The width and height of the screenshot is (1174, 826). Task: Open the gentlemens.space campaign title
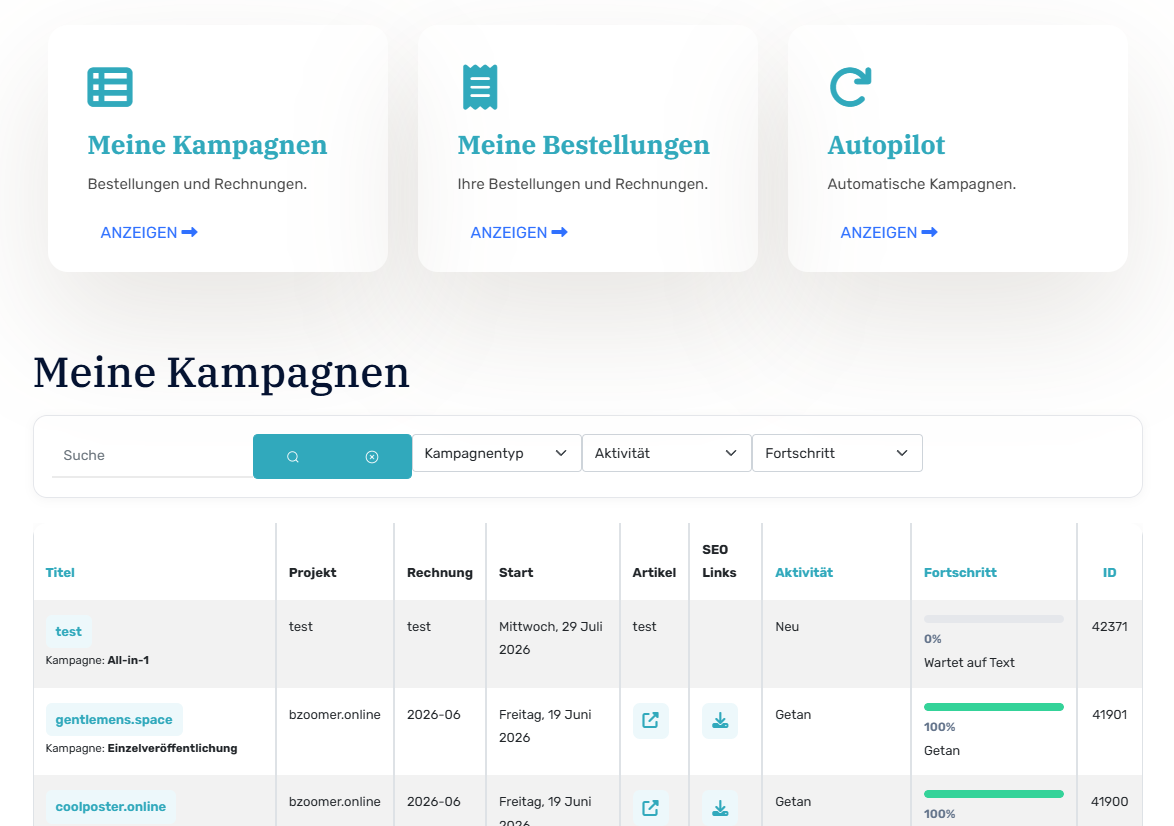click(114, 720)
